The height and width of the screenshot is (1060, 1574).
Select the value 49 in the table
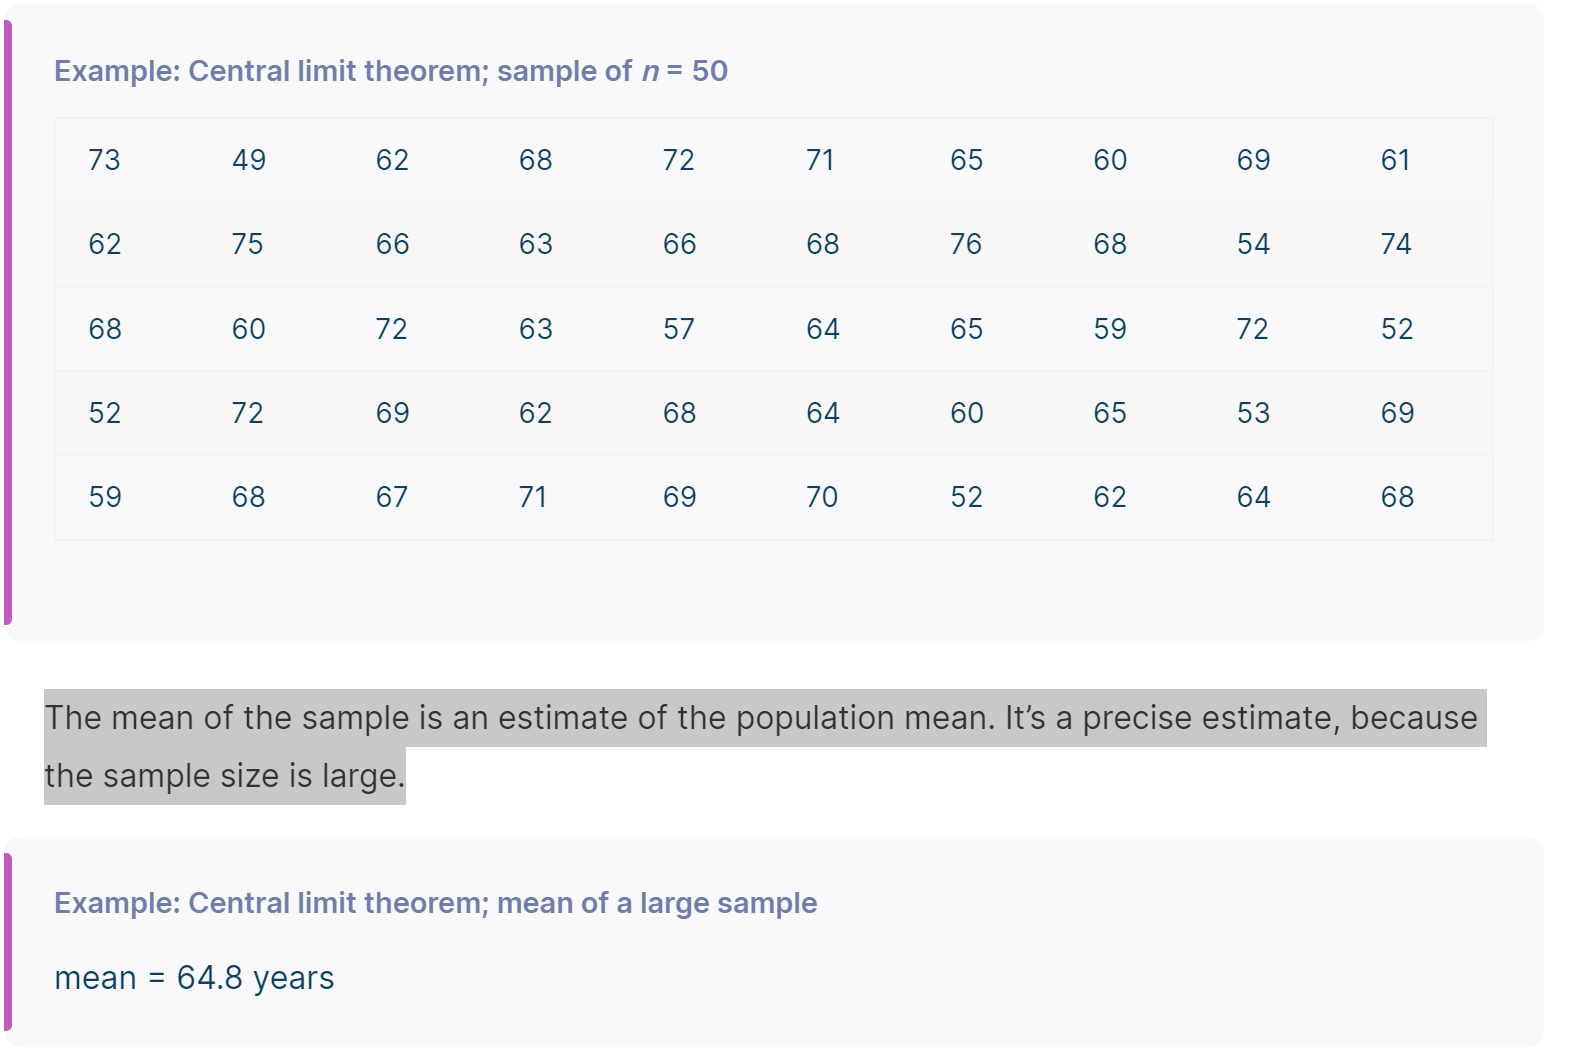(248, 160)
